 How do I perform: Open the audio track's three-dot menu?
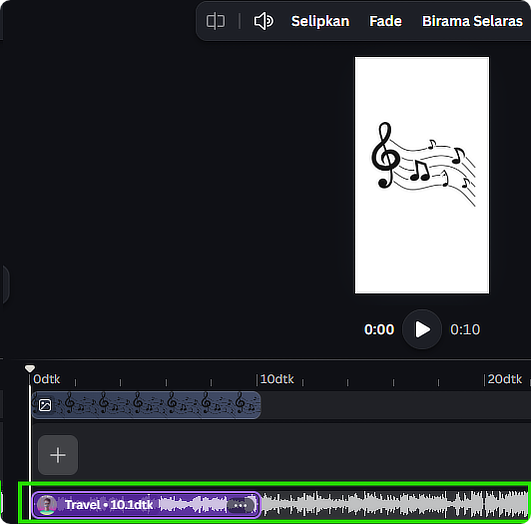point(240,505)
